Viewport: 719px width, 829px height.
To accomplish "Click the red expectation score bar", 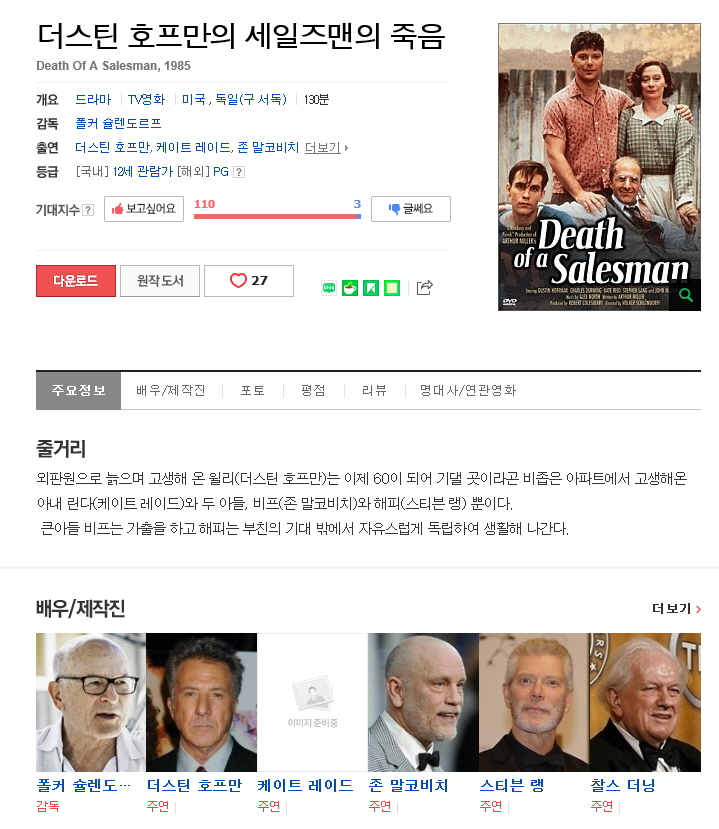I will point(275,216).
